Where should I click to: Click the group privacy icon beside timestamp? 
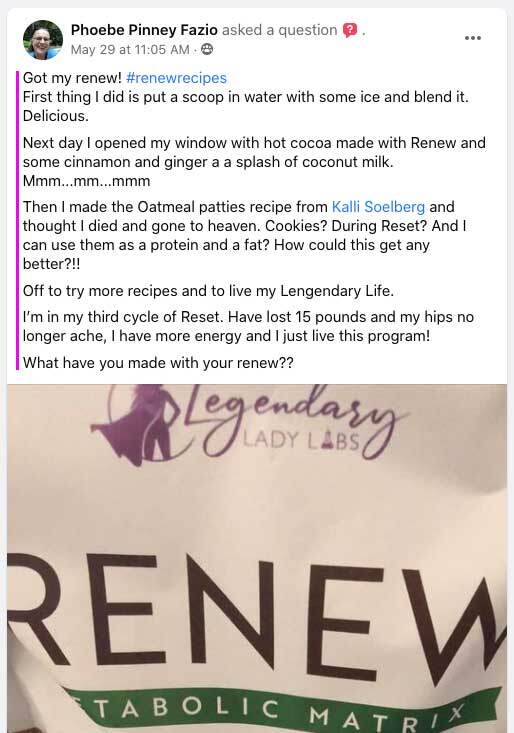click(x=207, y=49)
